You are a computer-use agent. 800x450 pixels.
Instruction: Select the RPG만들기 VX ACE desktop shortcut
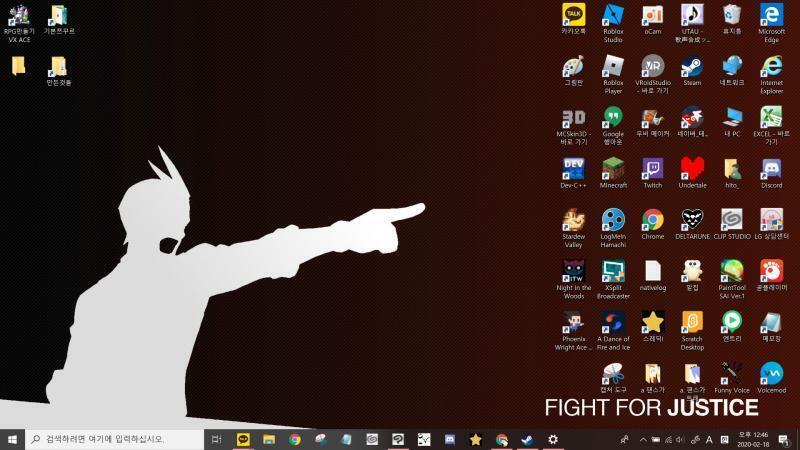(19, 23)
